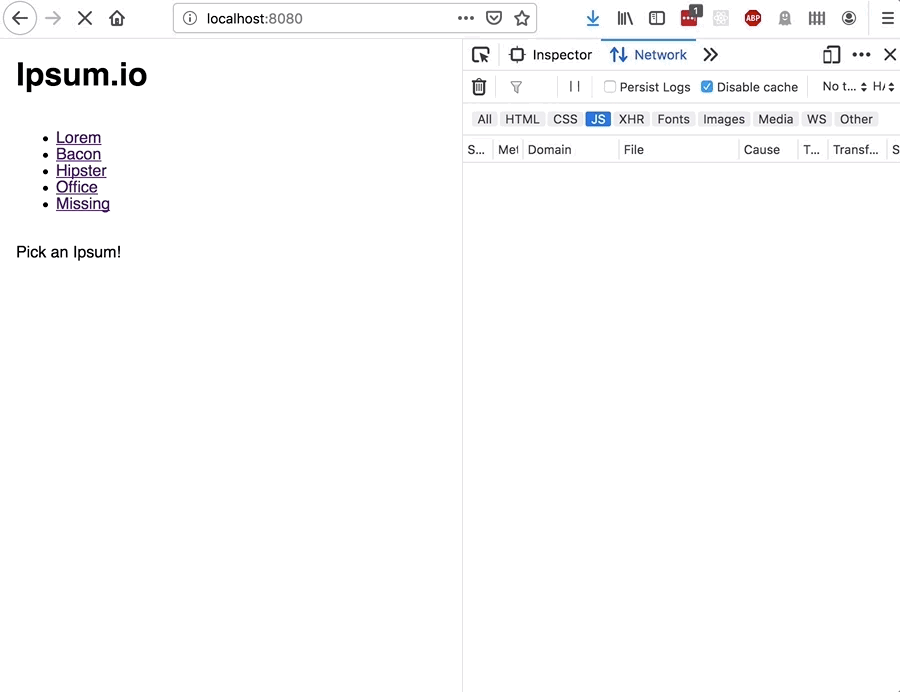Sort by the Status column header
The width and height of the screenshot is (900, 692).
[477, 150]
